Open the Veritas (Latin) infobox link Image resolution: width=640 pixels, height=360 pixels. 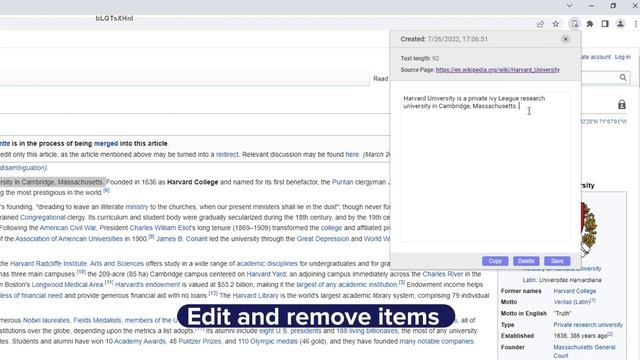pos(573,302)
